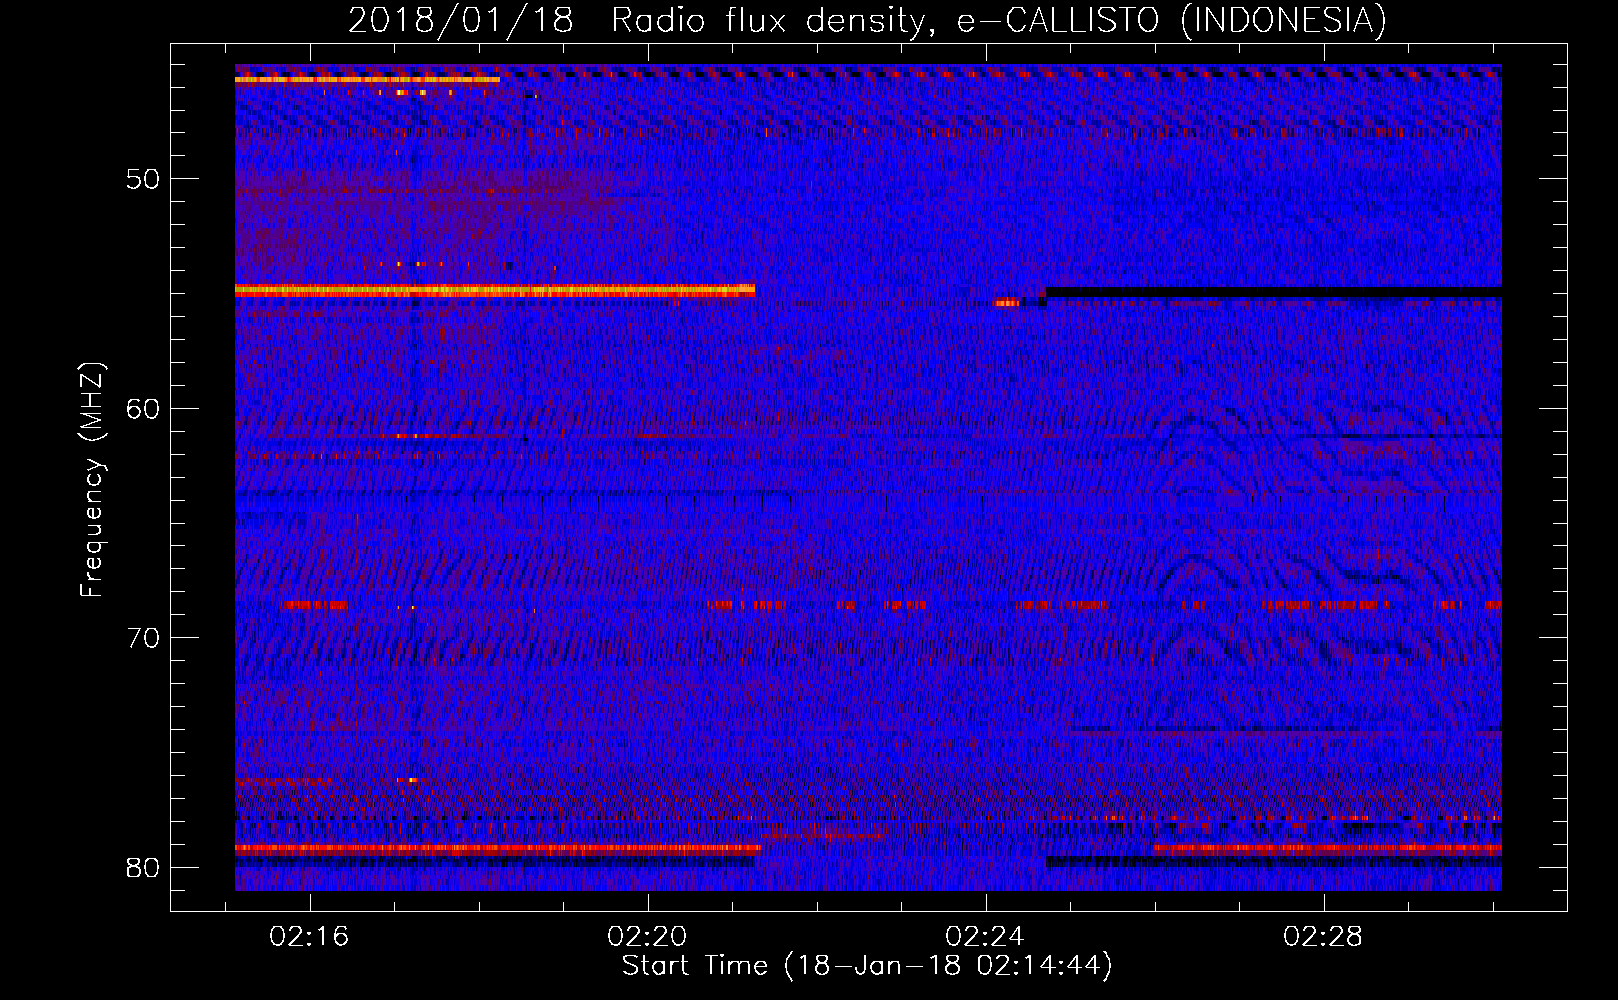Click the Y-axis label "Frequency (MHZ)"
This screenshot has width=1618, height=1000.
tap(92, 480)
